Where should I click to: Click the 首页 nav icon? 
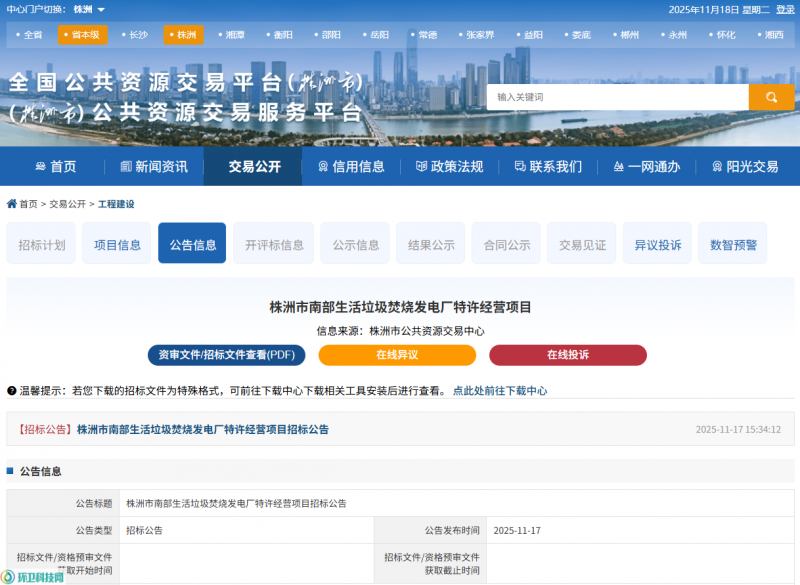tap(40, 167)
